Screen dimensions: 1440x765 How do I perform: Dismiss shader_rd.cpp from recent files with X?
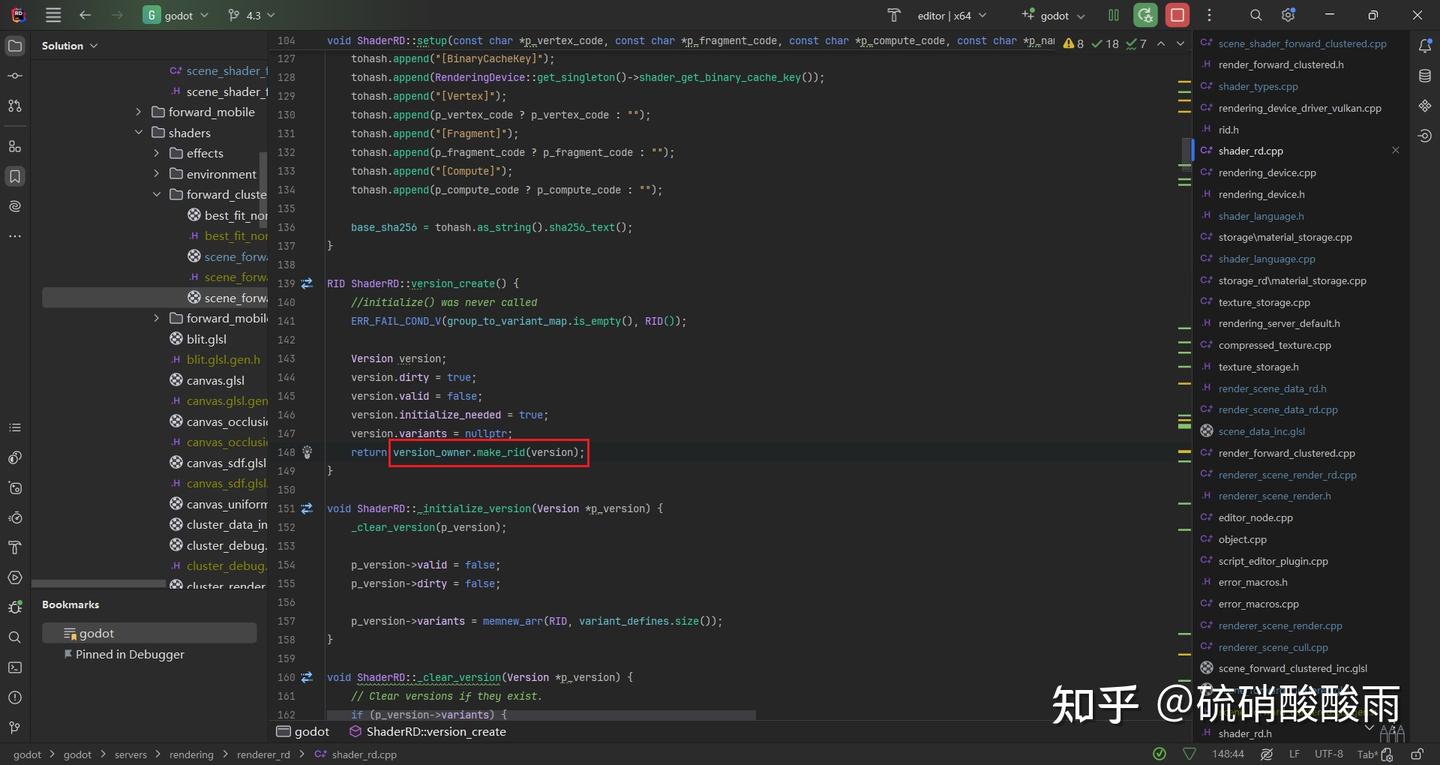(x=1395, y=150)
